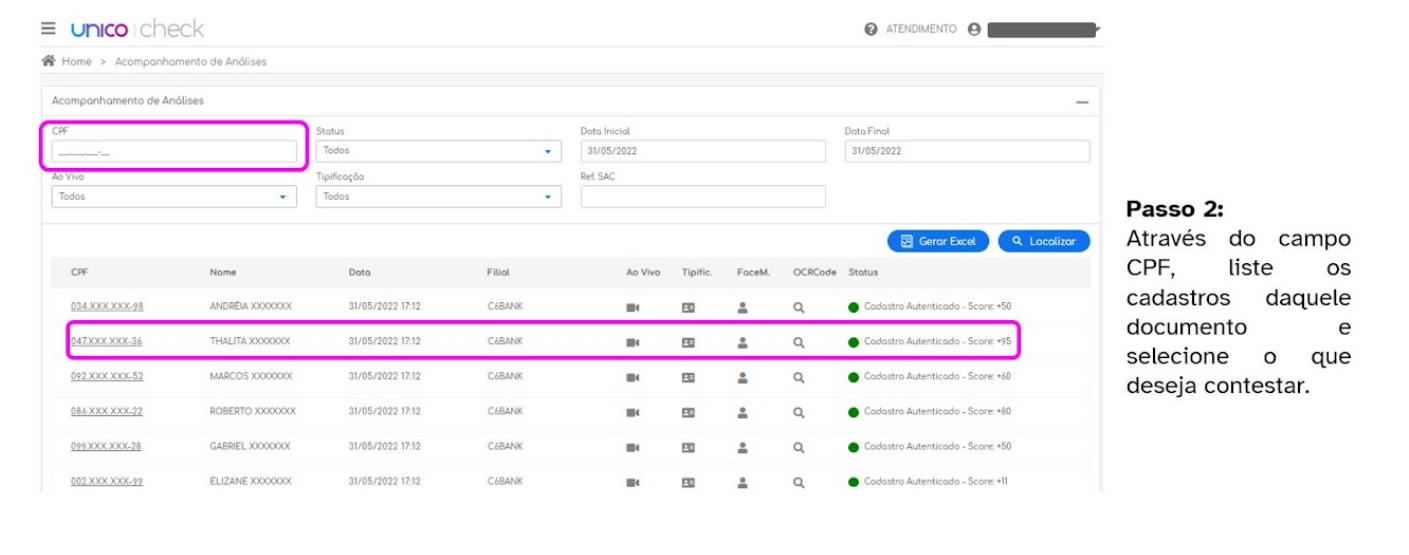Open FaceM. person icon for MARCOS row
1409x555 pixels.
click(x=743, y=377)
